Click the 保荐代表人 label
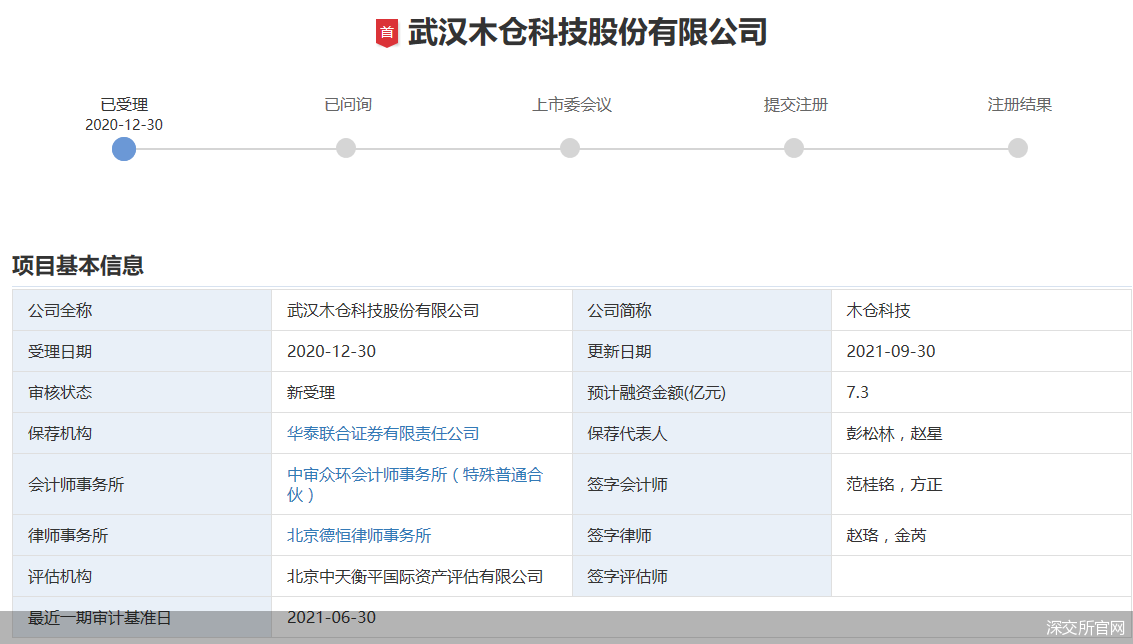The image size is (1133, 644). point(627,434)
